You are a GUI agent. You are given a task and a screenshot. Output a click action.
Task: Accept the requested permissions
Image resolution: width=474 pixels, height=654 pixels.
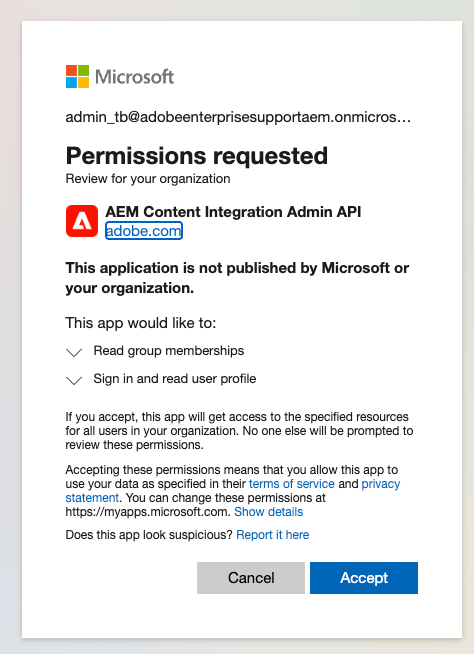(x=364, y=578)
